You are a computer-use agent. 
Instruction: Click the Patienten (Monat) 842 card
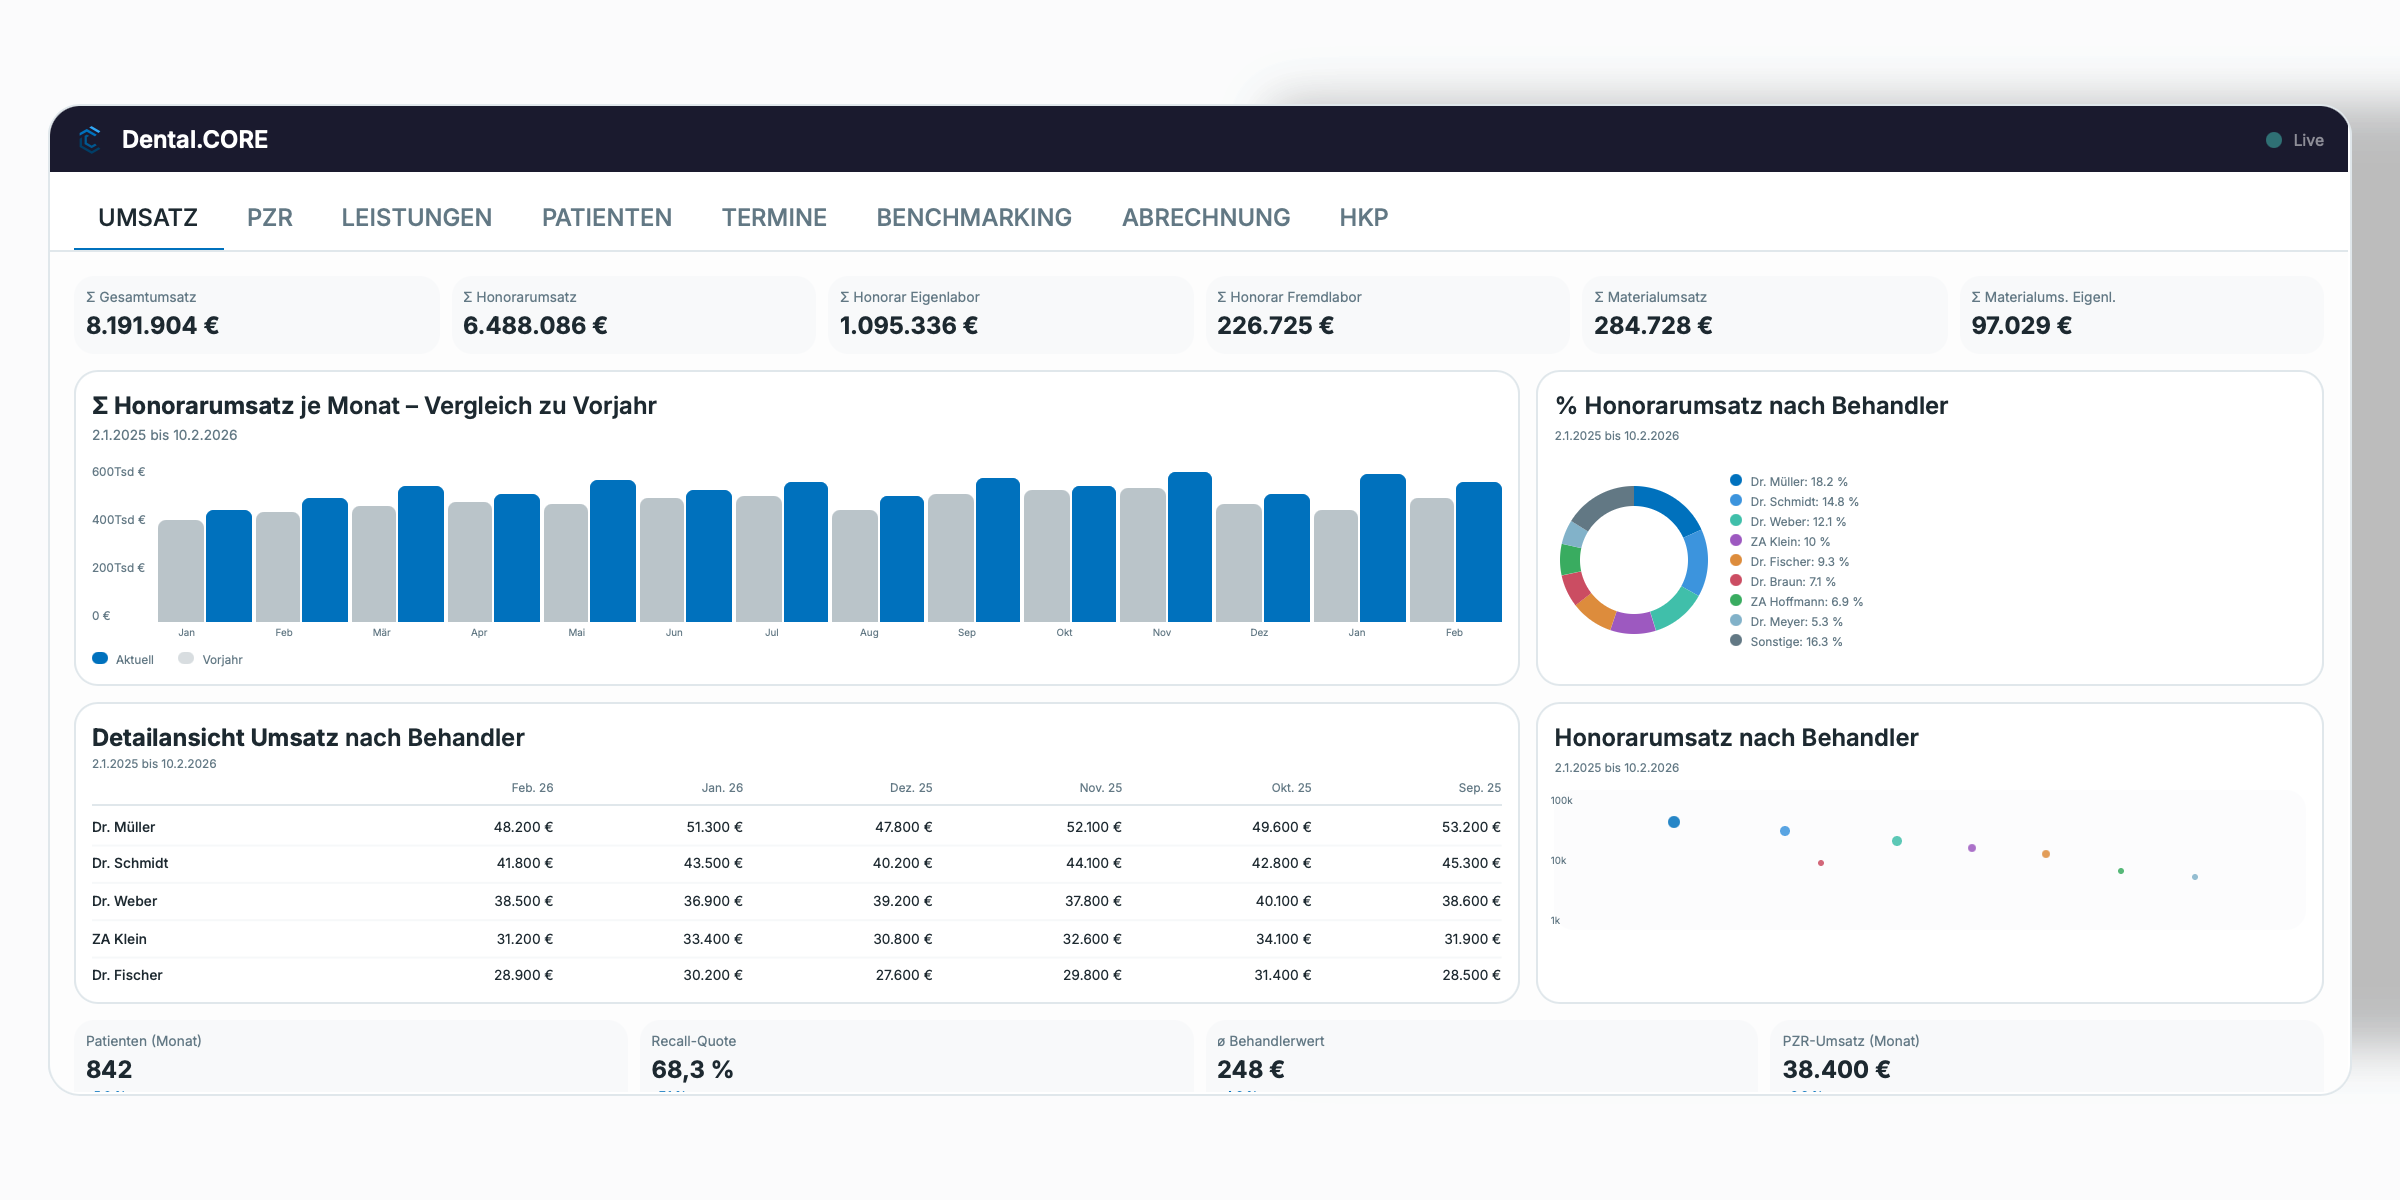pos(351,1057)
